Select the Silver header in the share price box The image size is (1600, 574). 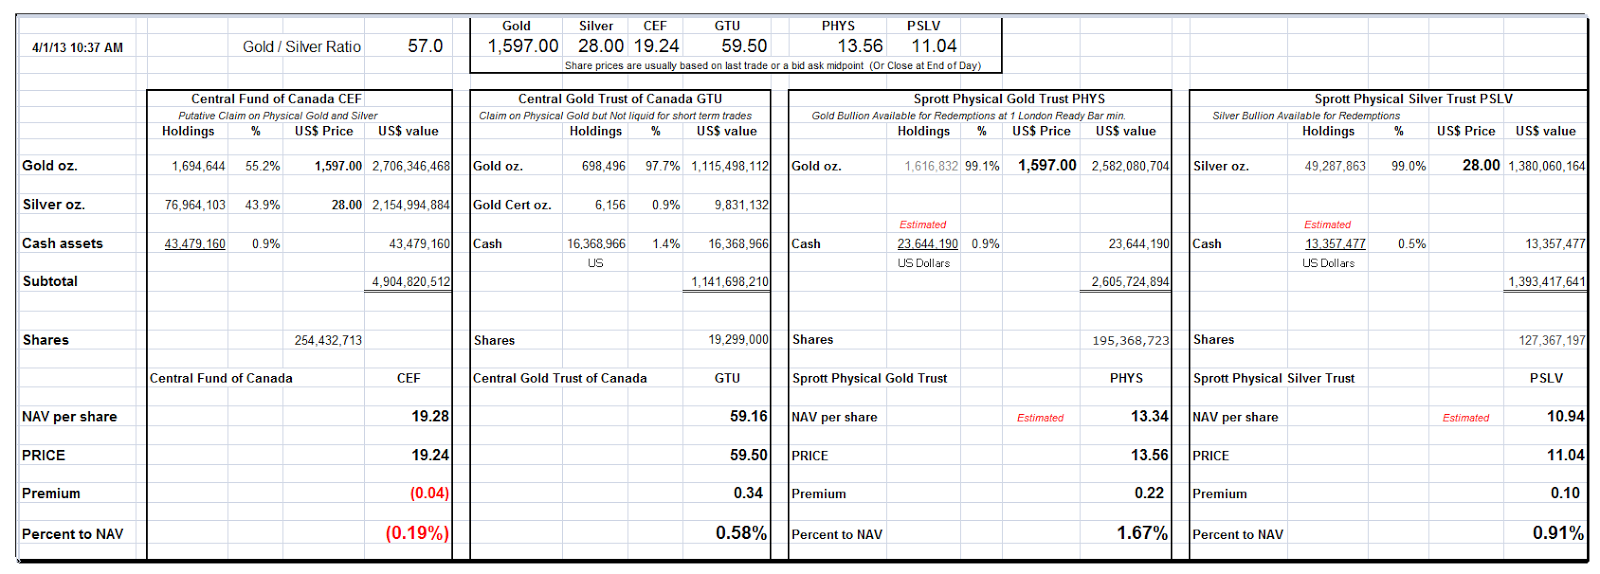click(x=596, y=26)
